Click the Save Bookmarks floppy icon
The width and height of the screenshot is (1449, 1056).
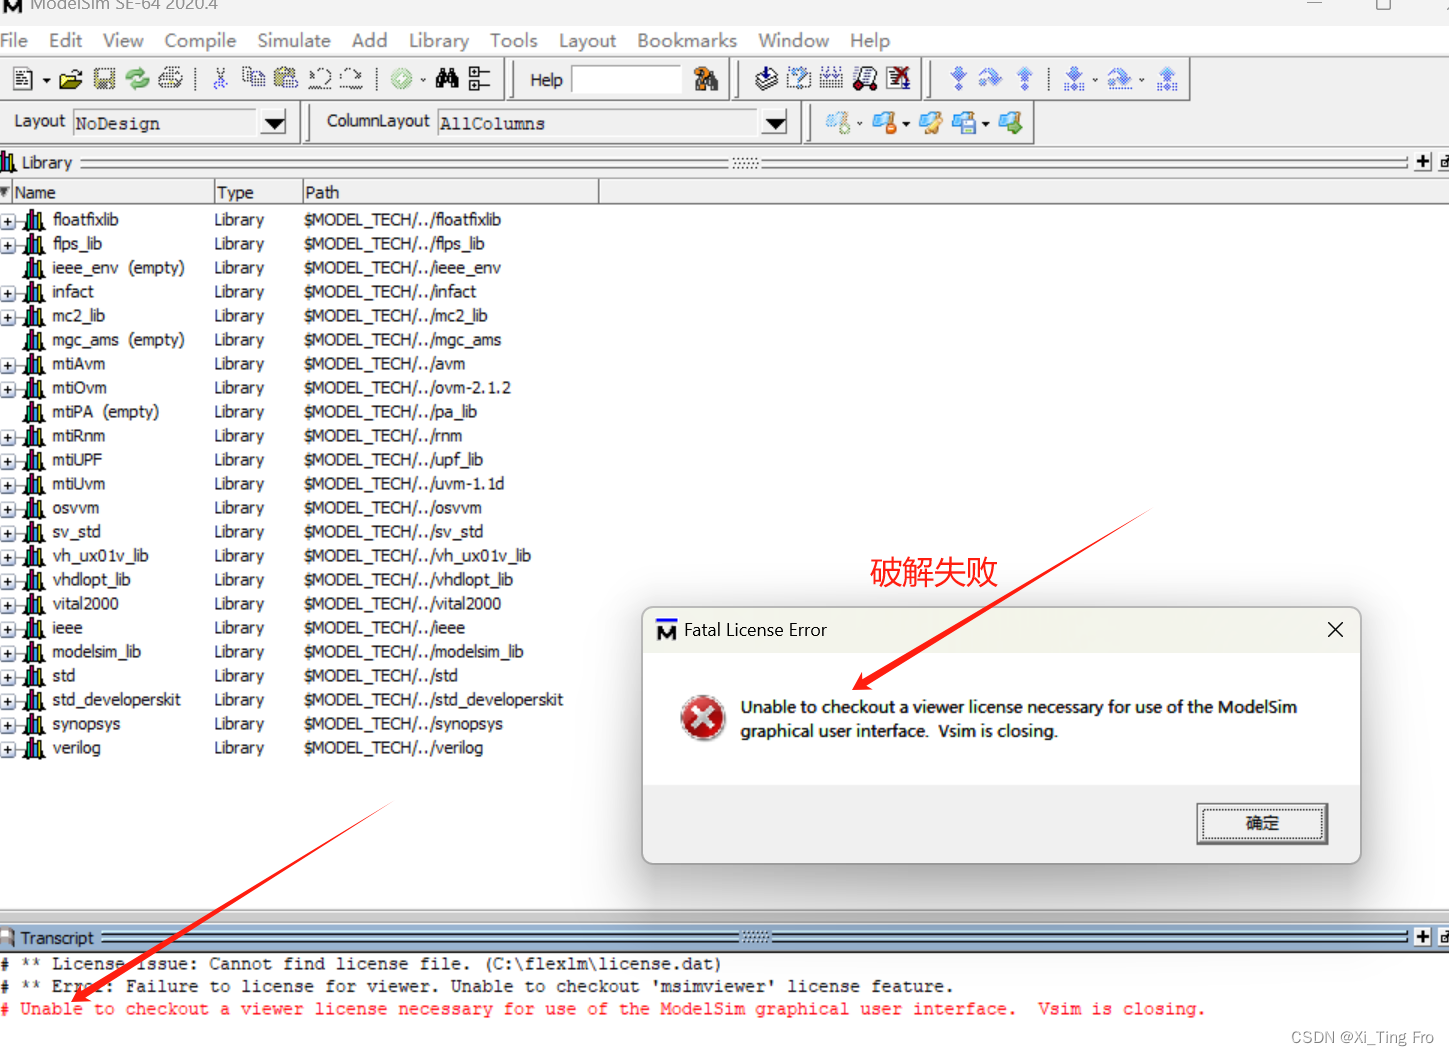pyautogui.click(x=964, y=123)
